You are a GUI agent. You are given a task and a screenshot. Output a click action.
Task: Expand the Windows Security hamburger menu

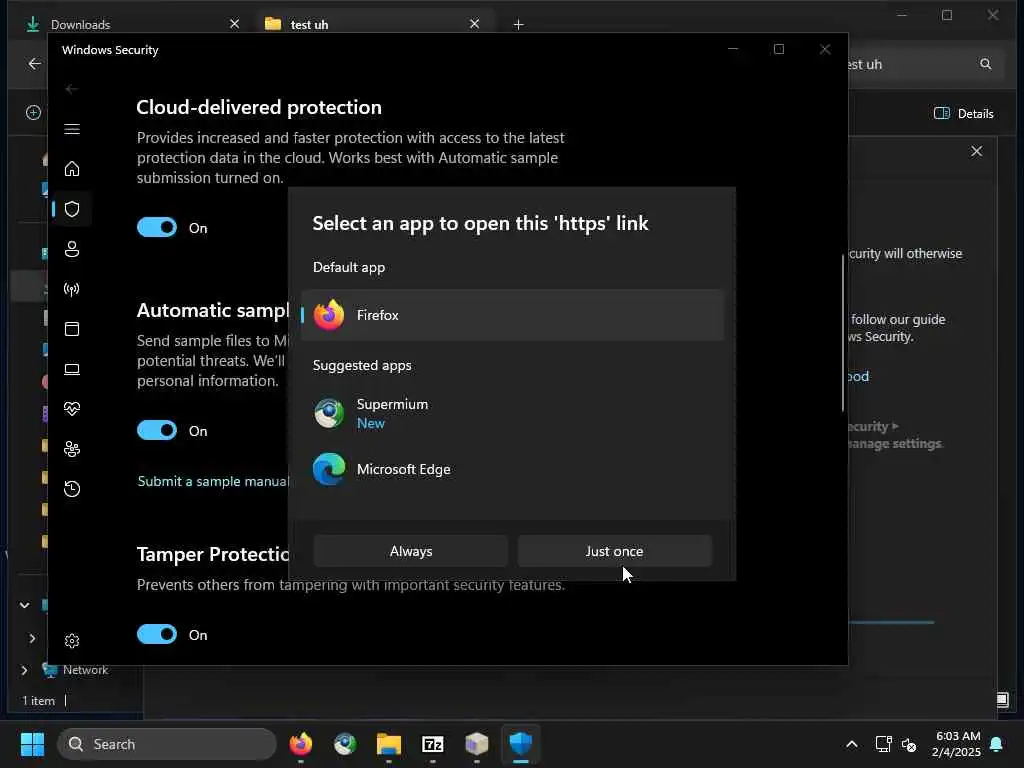pos(72,129)
